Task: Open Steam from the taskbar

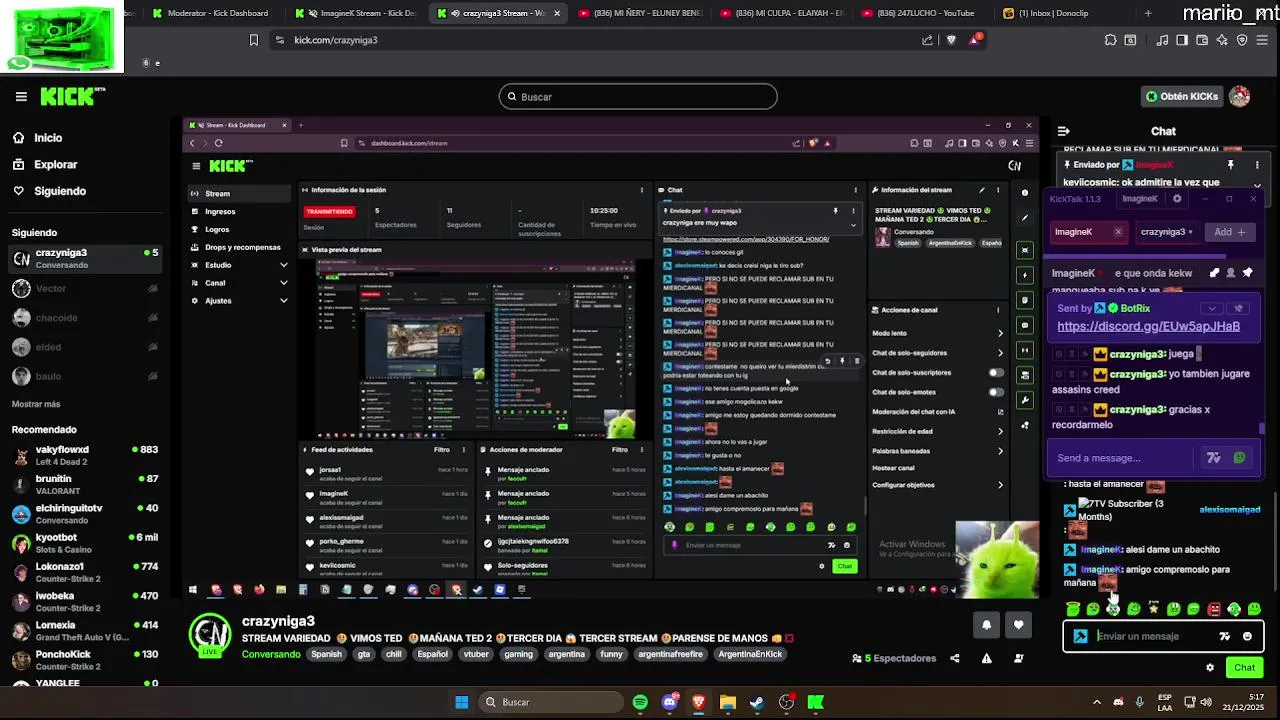Action: (x=757, y=702)
